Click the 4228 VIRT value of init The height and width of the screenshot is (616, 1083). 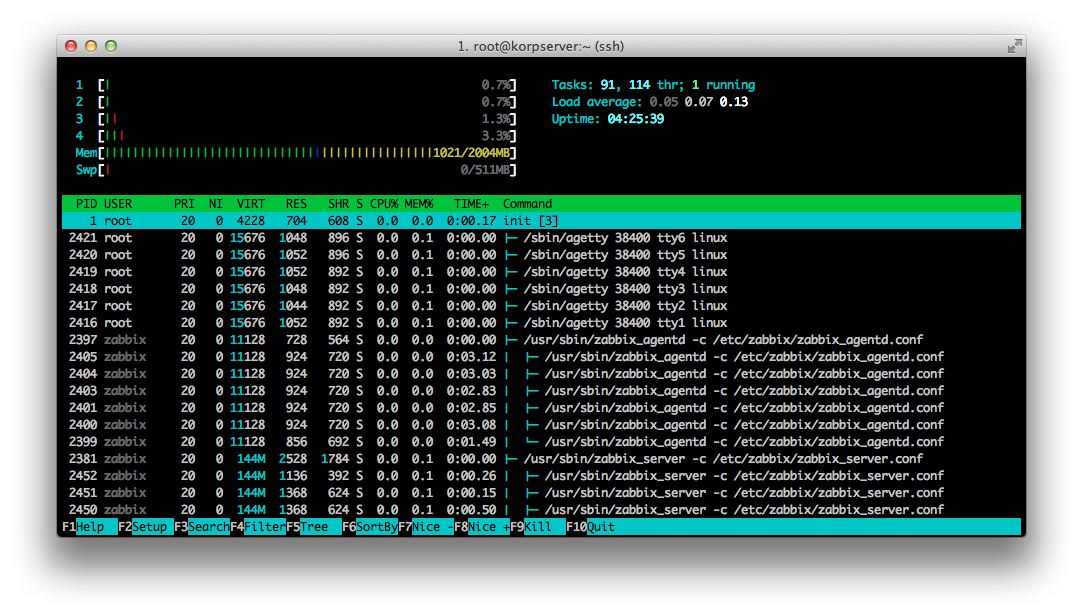251,221
